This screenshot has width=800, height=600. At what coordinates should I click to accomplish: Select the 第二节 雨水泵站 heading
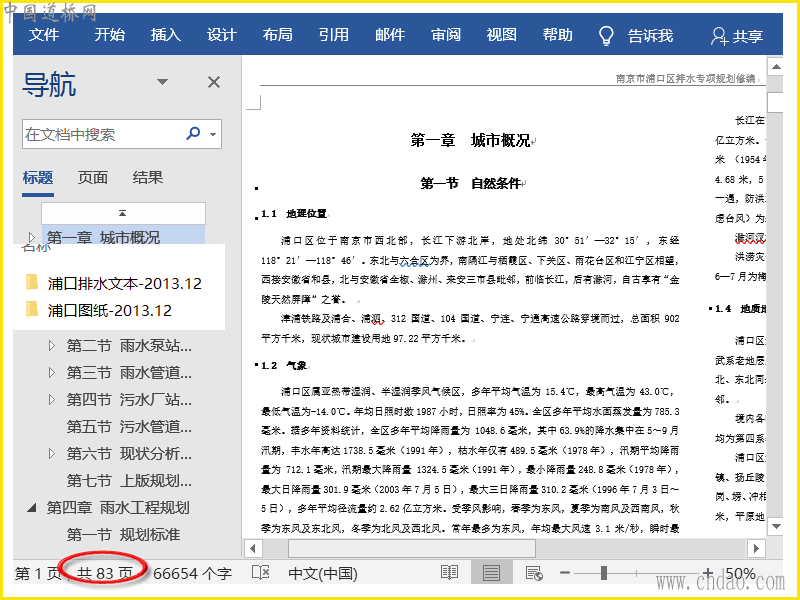(129, 346)
